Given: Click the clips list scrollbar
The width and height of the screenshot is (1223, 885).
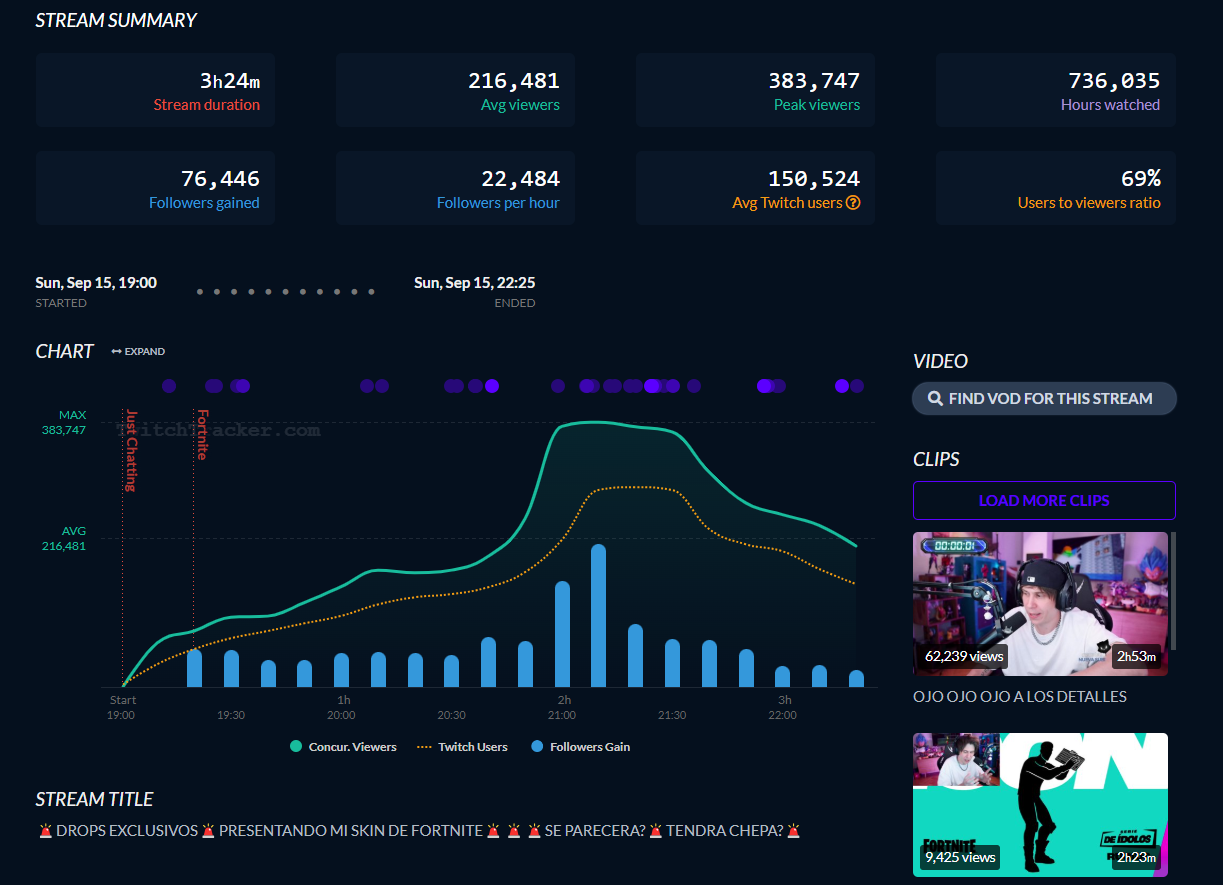Looking at the screenshot, I should coord(1172,590).
